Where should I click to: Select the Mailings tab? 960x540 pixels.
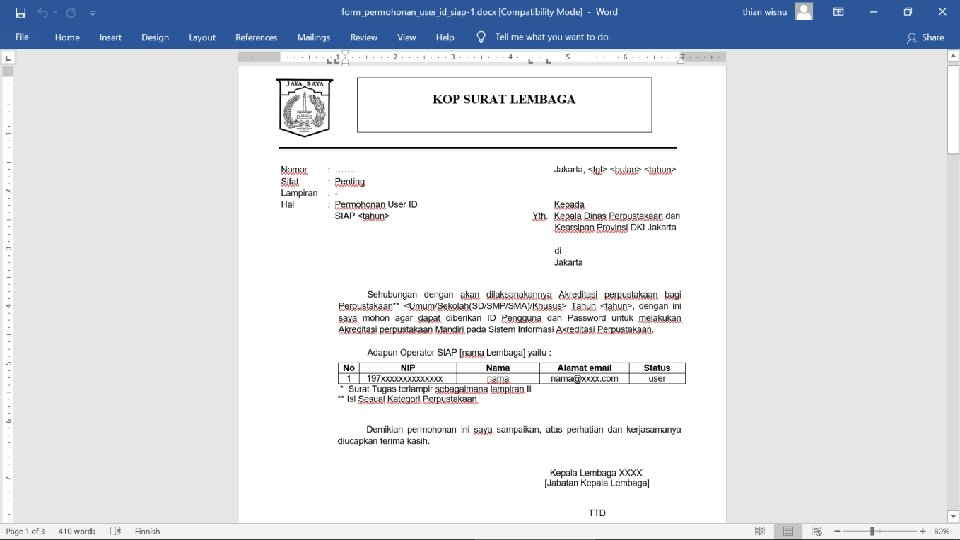pyautogui.click(x=313, y=37)
